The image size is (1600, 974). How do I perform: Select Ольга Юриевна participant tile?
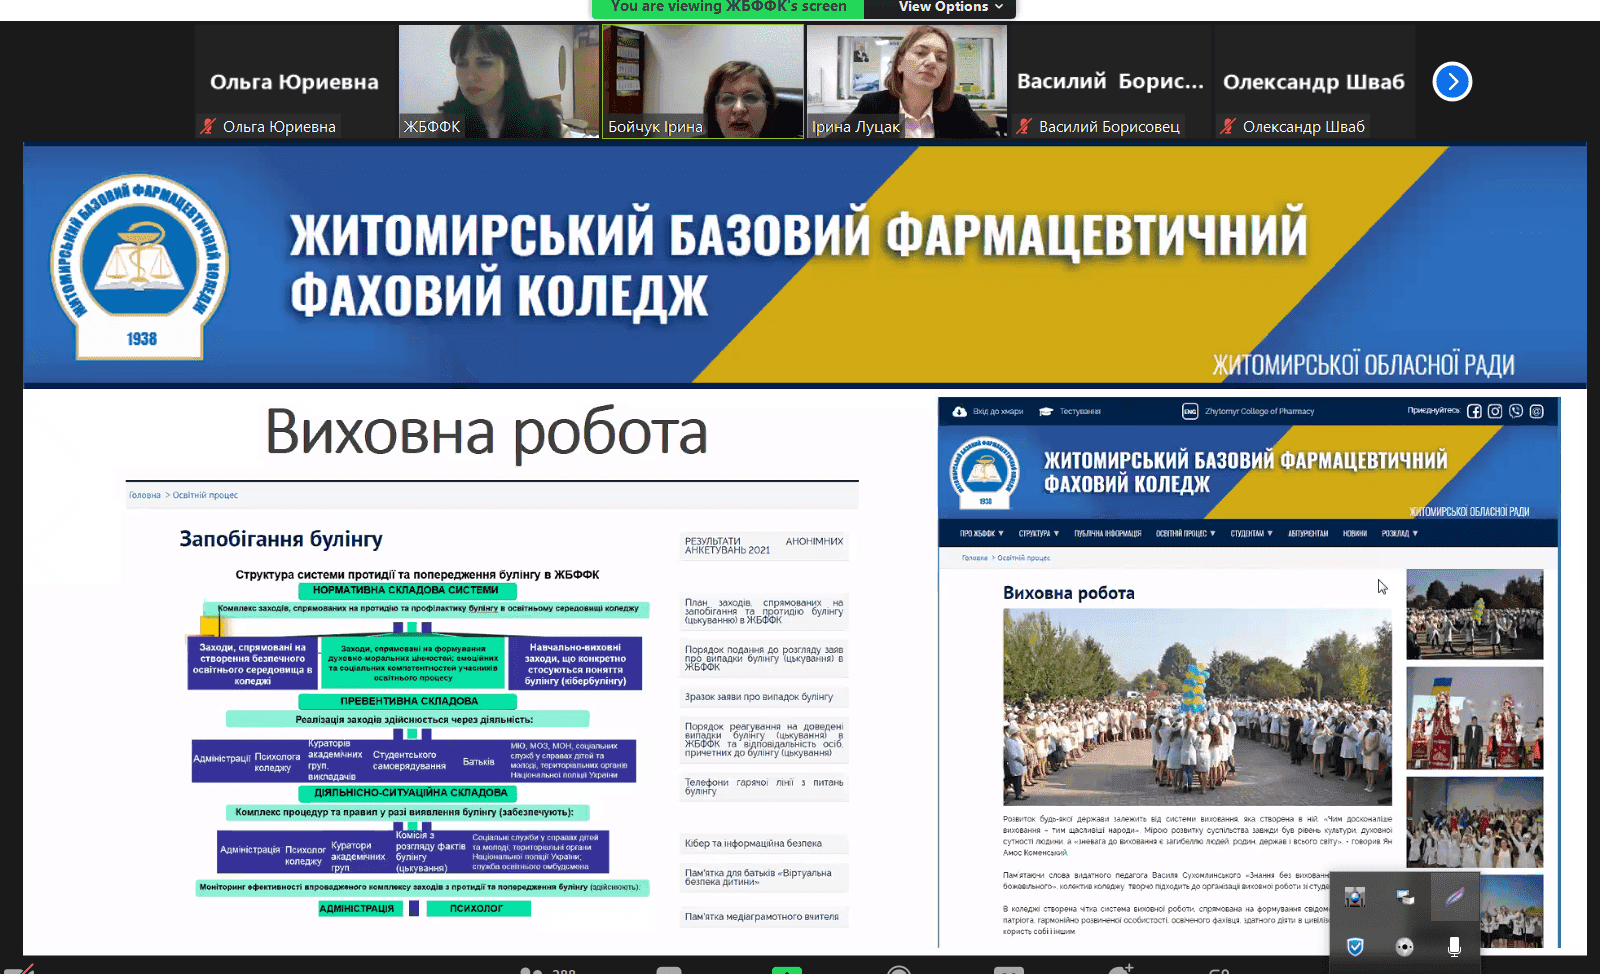pos(294,82)
